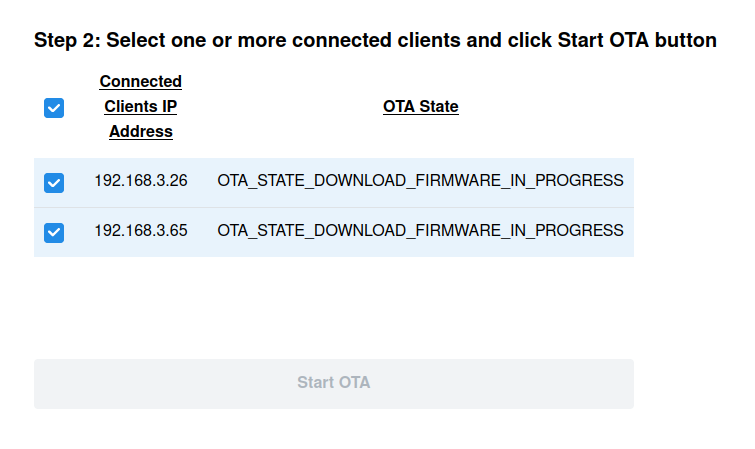Click the Step 2 instruction heading
Viewport: 755px width, 449px height.
coord(375,41)
